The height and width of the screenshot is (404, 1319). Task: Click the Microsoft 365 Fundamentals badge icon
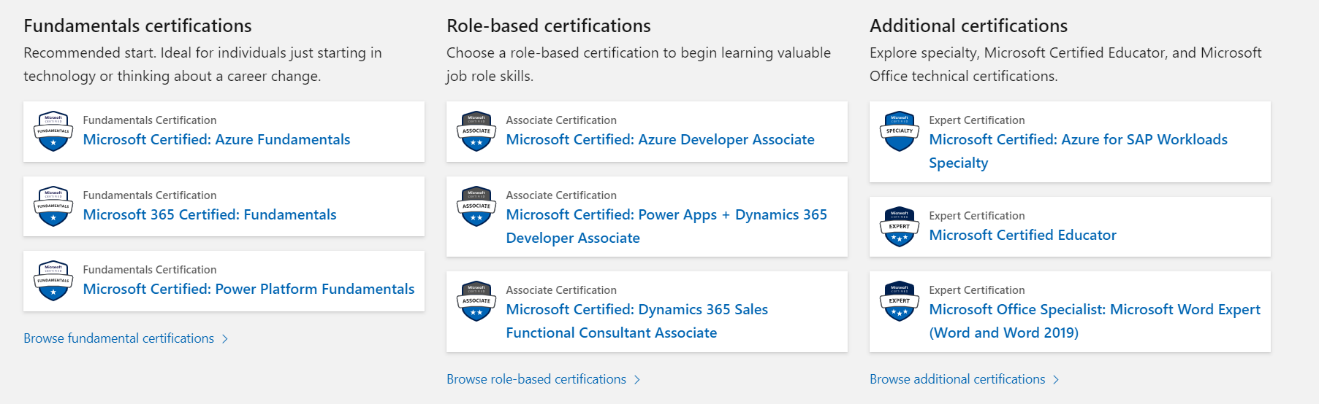(53, 206)
